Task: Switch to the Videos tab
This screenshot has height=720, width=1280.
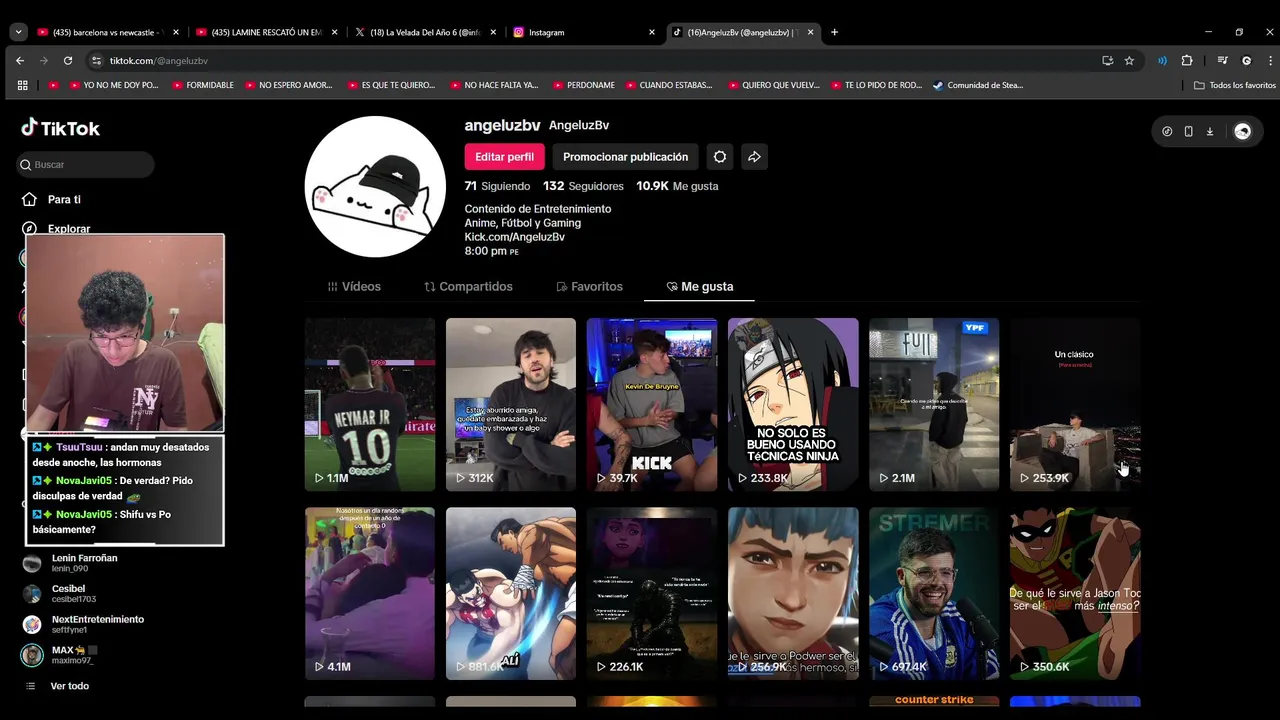Action: click(x=354, y=286)
